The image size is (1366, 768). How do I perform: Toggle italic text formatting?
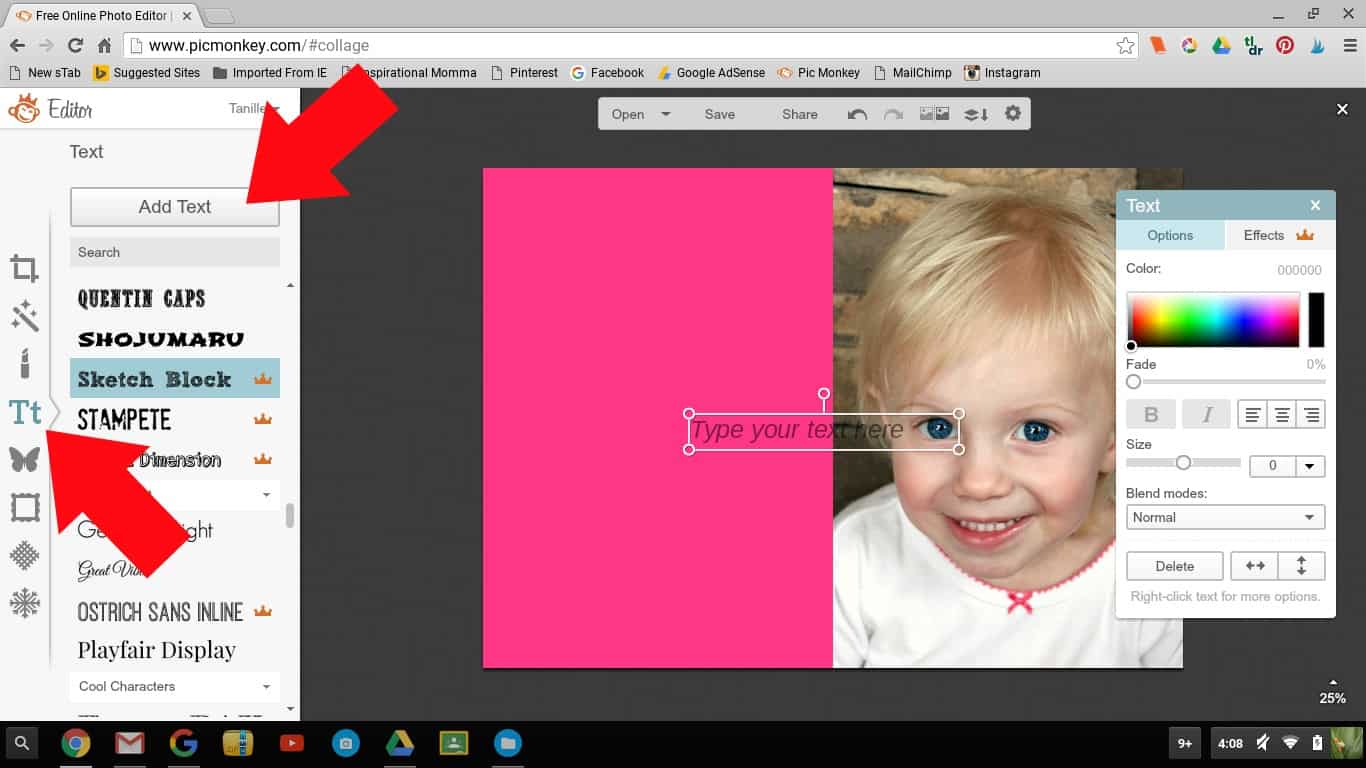1206,414
